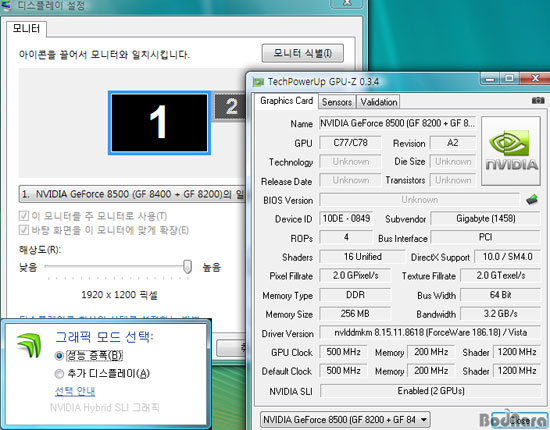Click the NVIDIA SLI Enabled (2 GPUs) field
550x430 pixels.
(x=430, y=391)
